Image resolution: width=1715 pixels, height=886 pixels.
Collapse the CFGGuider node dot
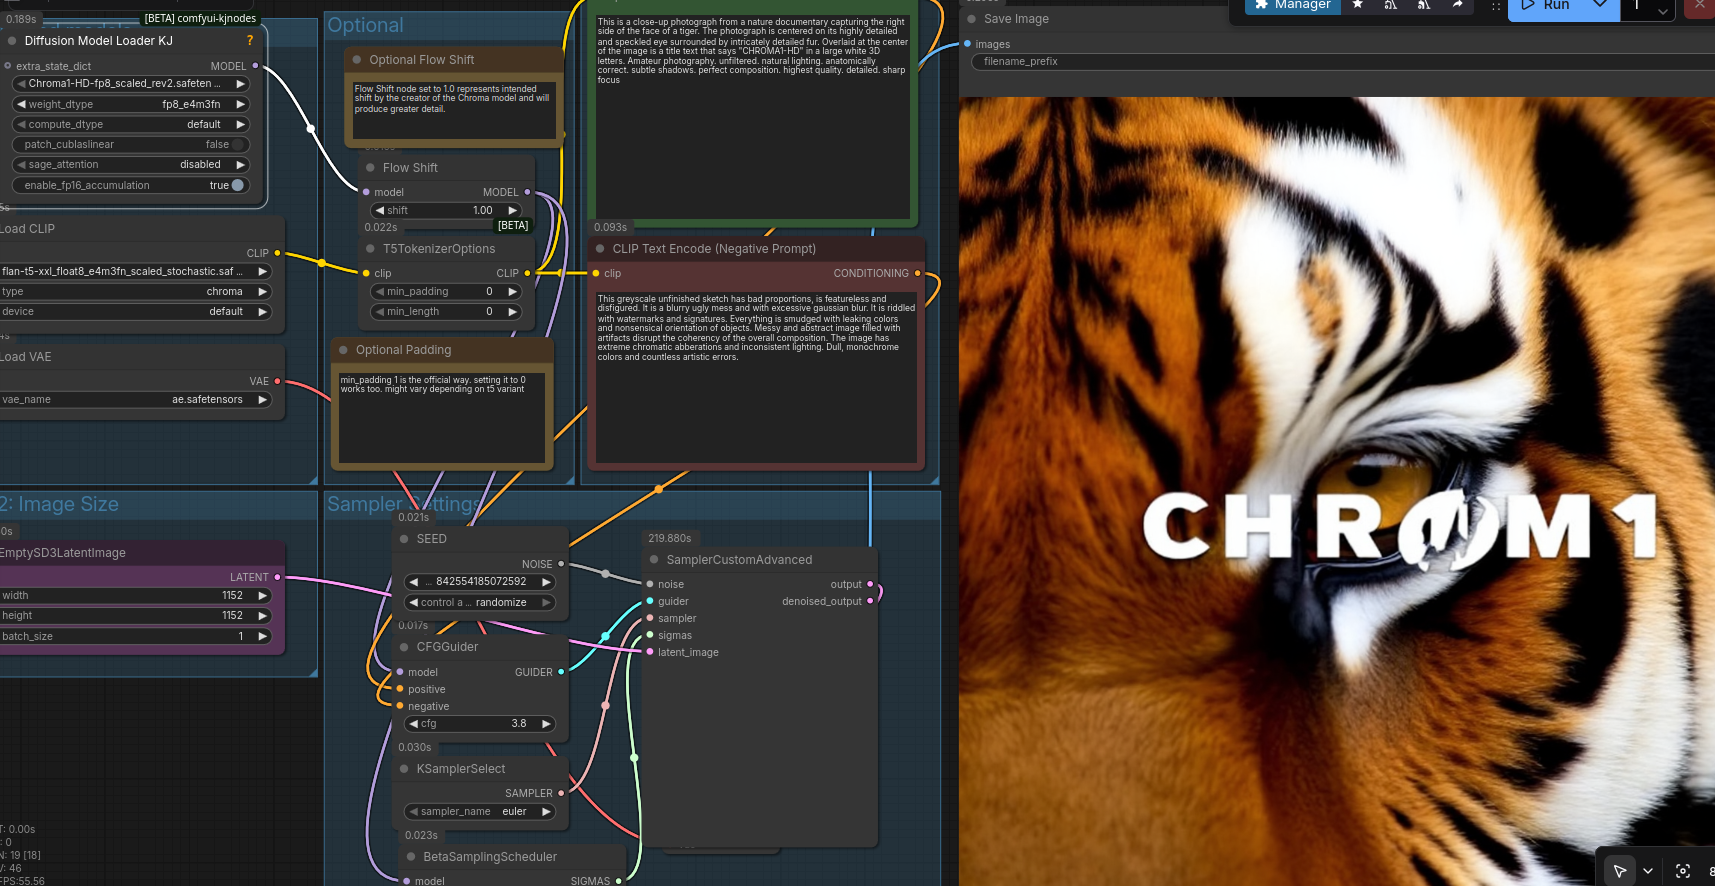[x=404, y=647]
